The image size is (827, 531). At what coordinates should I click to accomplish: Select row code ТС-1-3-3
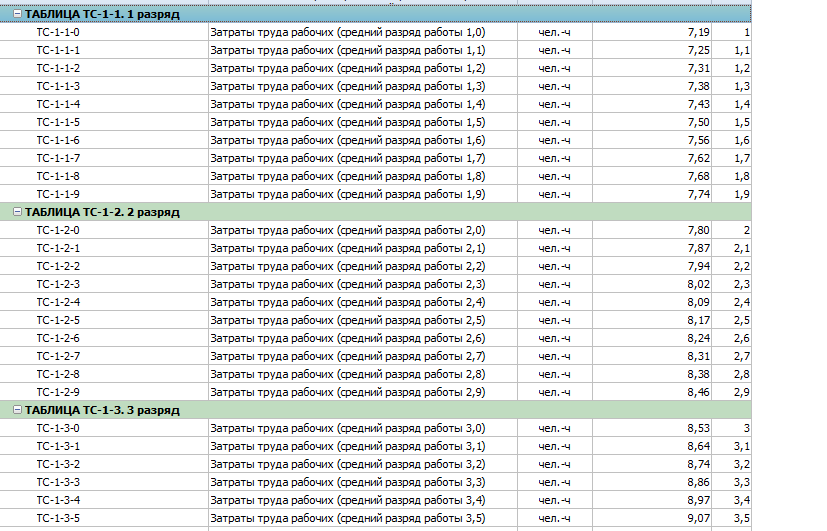(58, 482)
